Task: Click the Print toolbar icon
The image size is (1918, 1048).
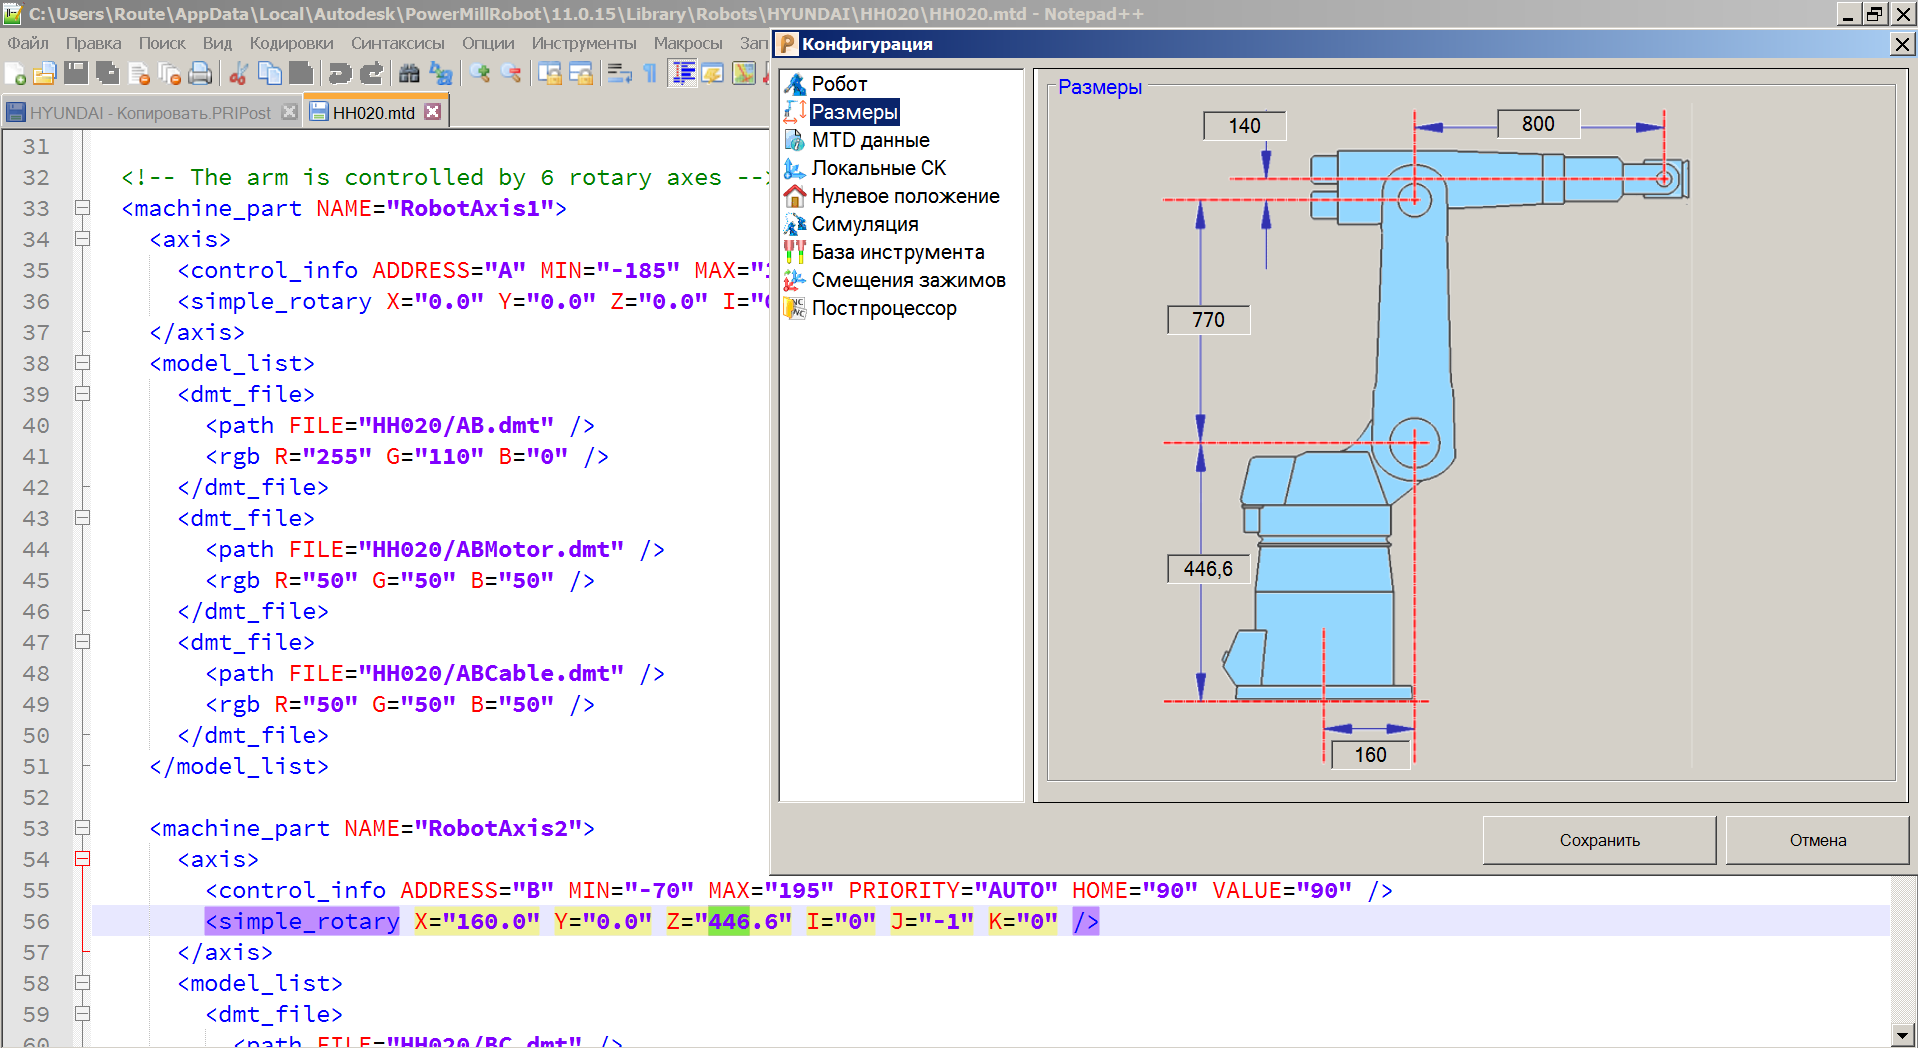Action: point(201,74)
